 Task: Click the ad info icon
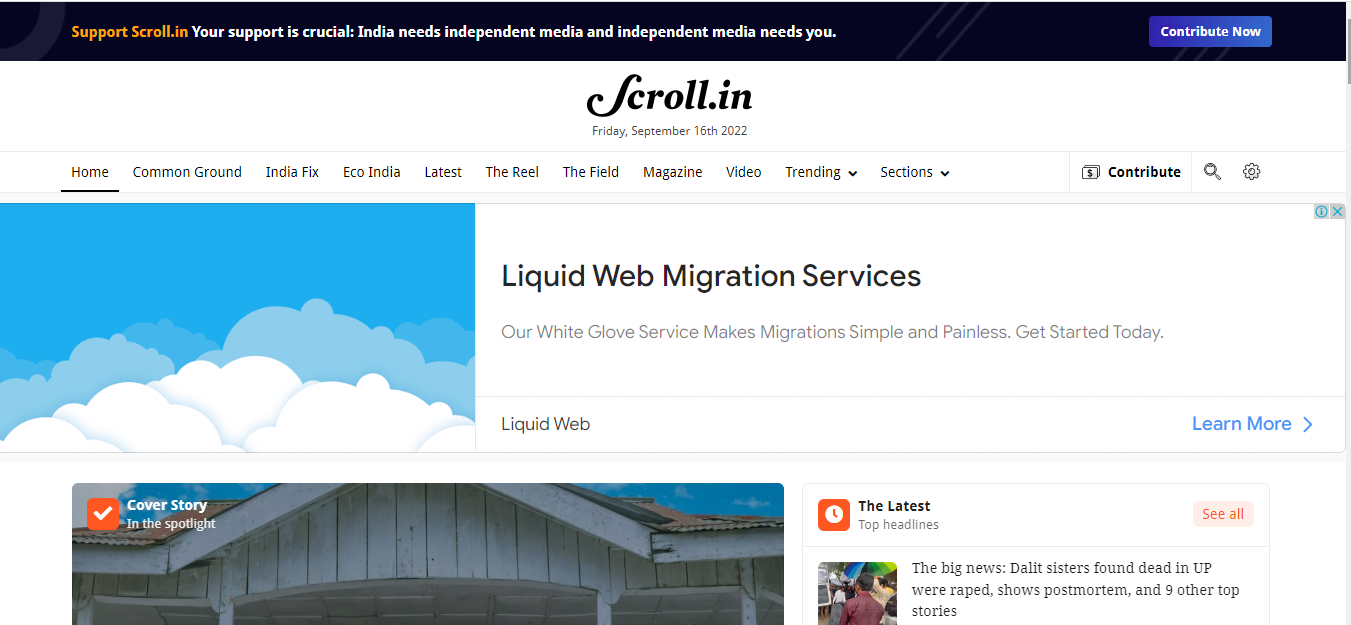[1321, 211]
